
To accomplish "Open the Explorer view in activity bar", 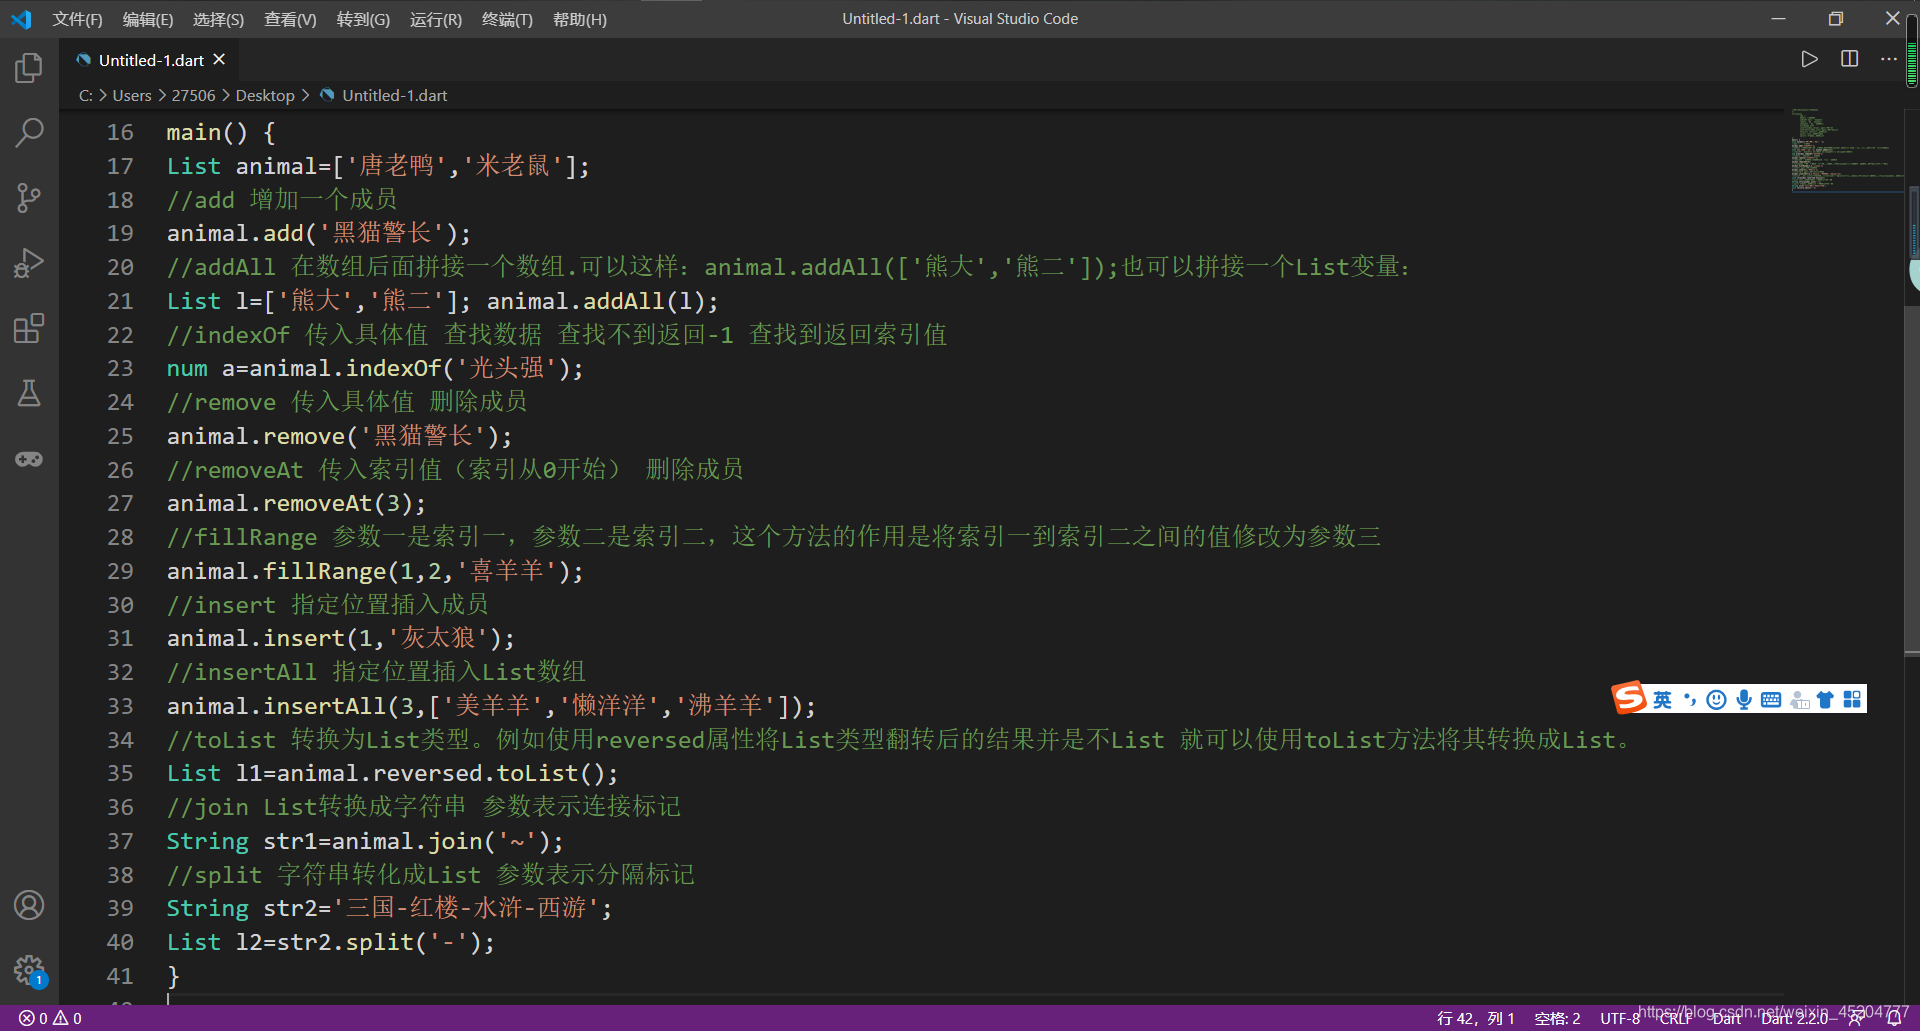I will (29, 68).
